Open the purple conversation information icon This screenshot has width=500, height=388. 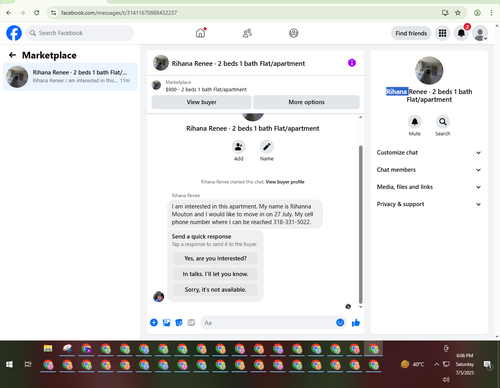pos(352,63)
